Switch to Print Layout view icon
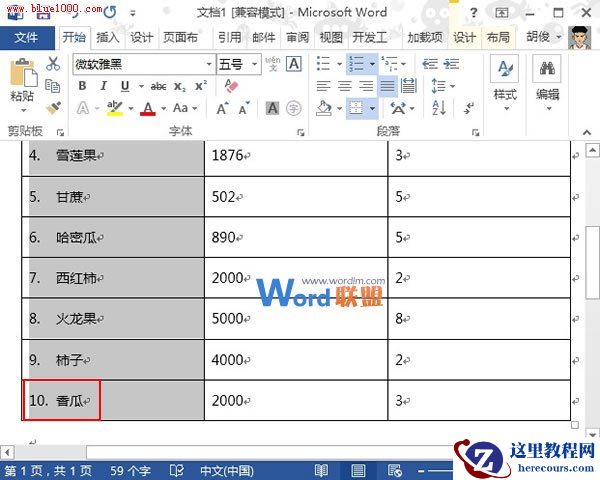The width and height of the screenshot is (600, 480). coord(359,470)
